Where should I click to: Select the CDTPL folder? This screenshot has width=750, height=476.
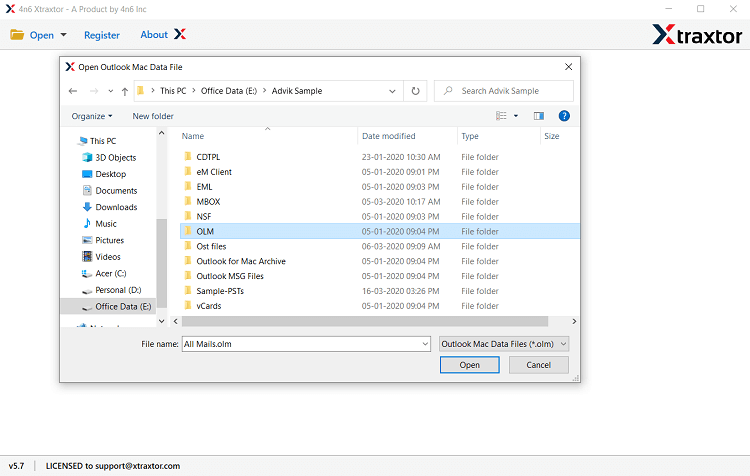point(209,157)
